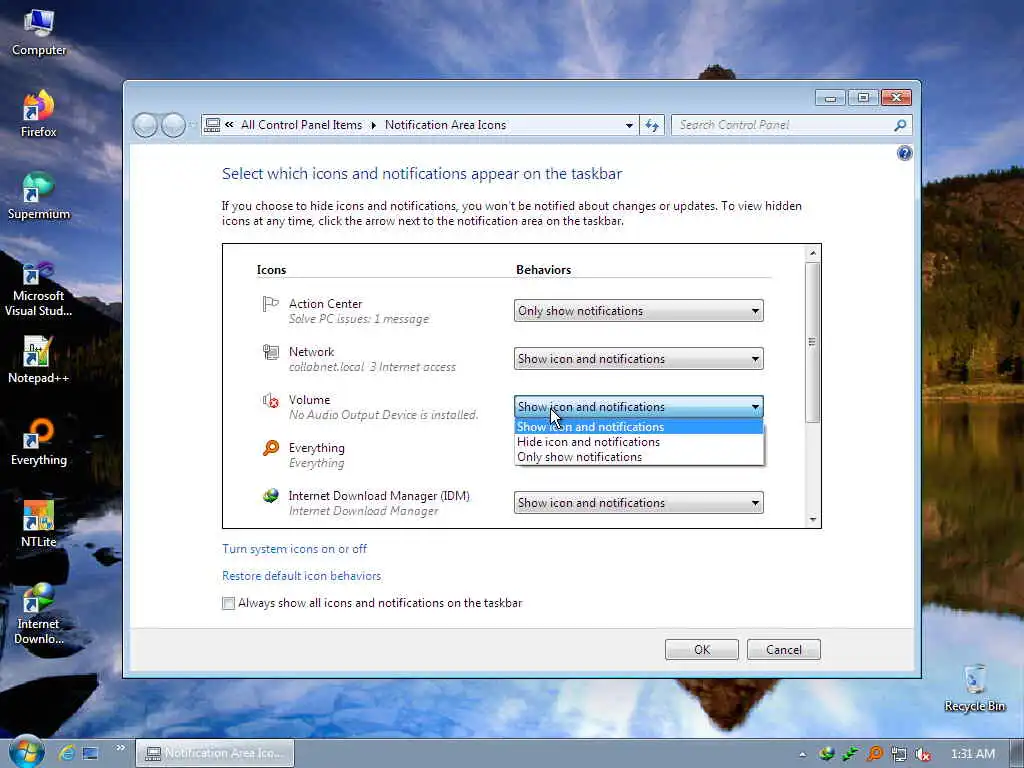Expand the arrow after All Control Panel Items
The height and width of the screenshot is (768, 1024).
click(374, 125)
